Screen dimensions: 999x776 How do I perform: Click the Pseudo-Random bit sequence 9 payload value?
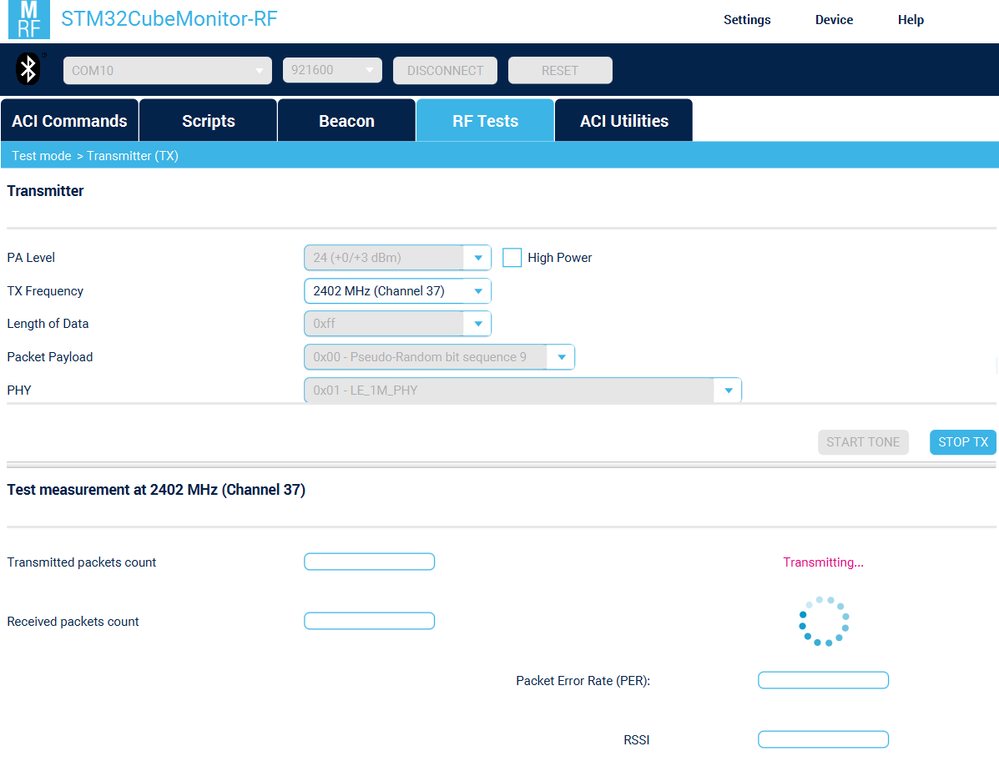click(x=419, y=357)
